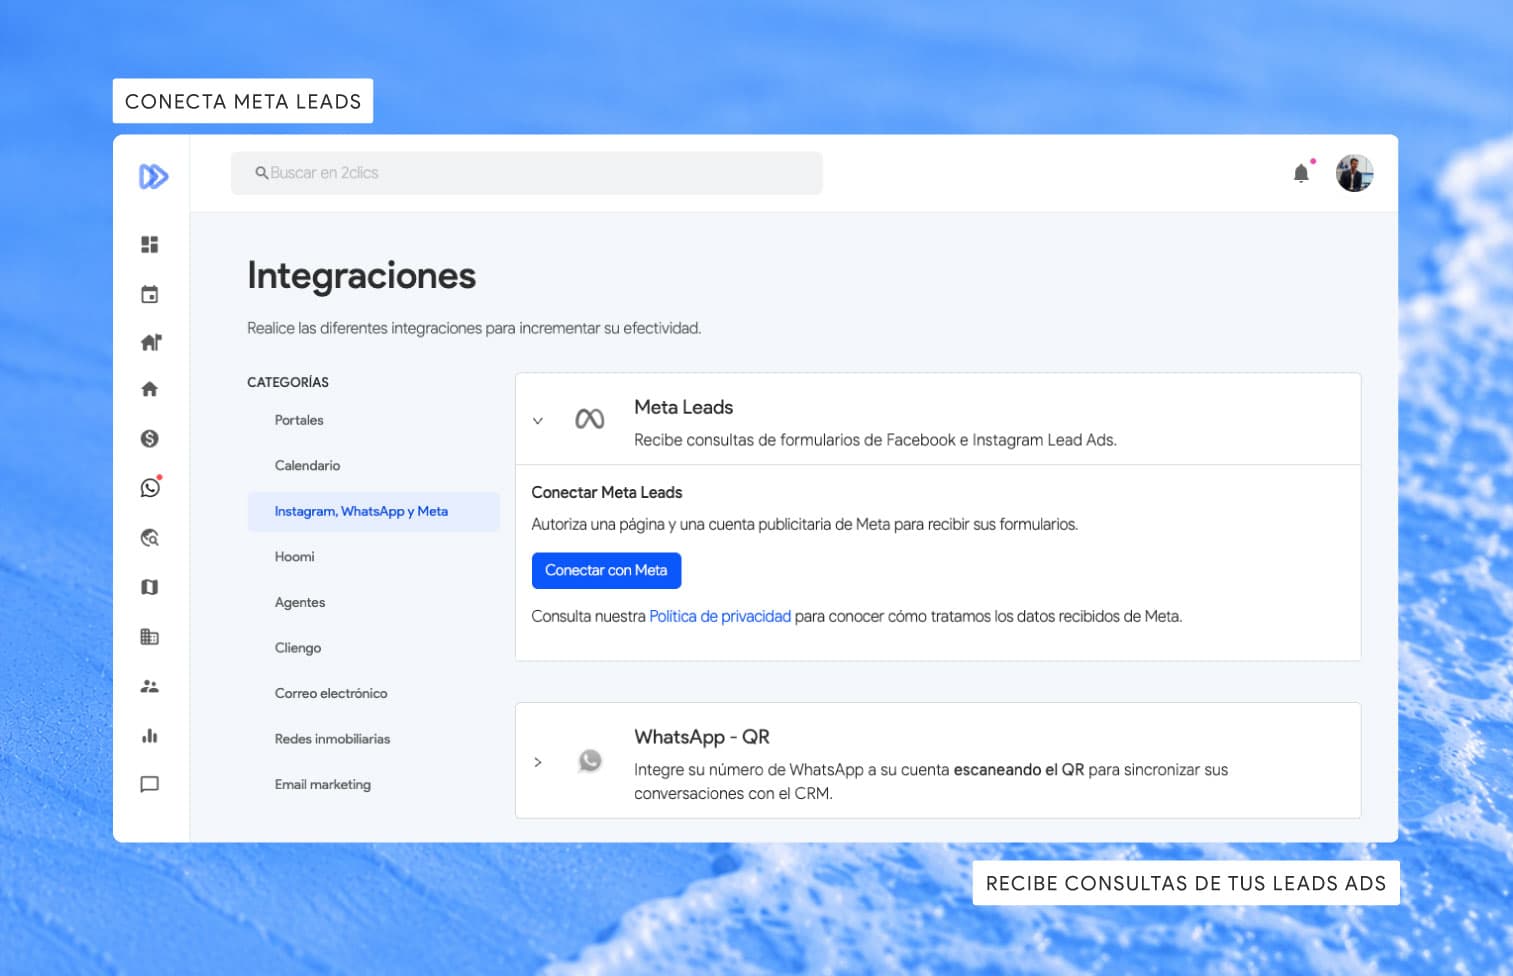The width and height of the screenshot is (1513, 976).
Task: Select the Calendario category
Action: click(x=307, y=466)
